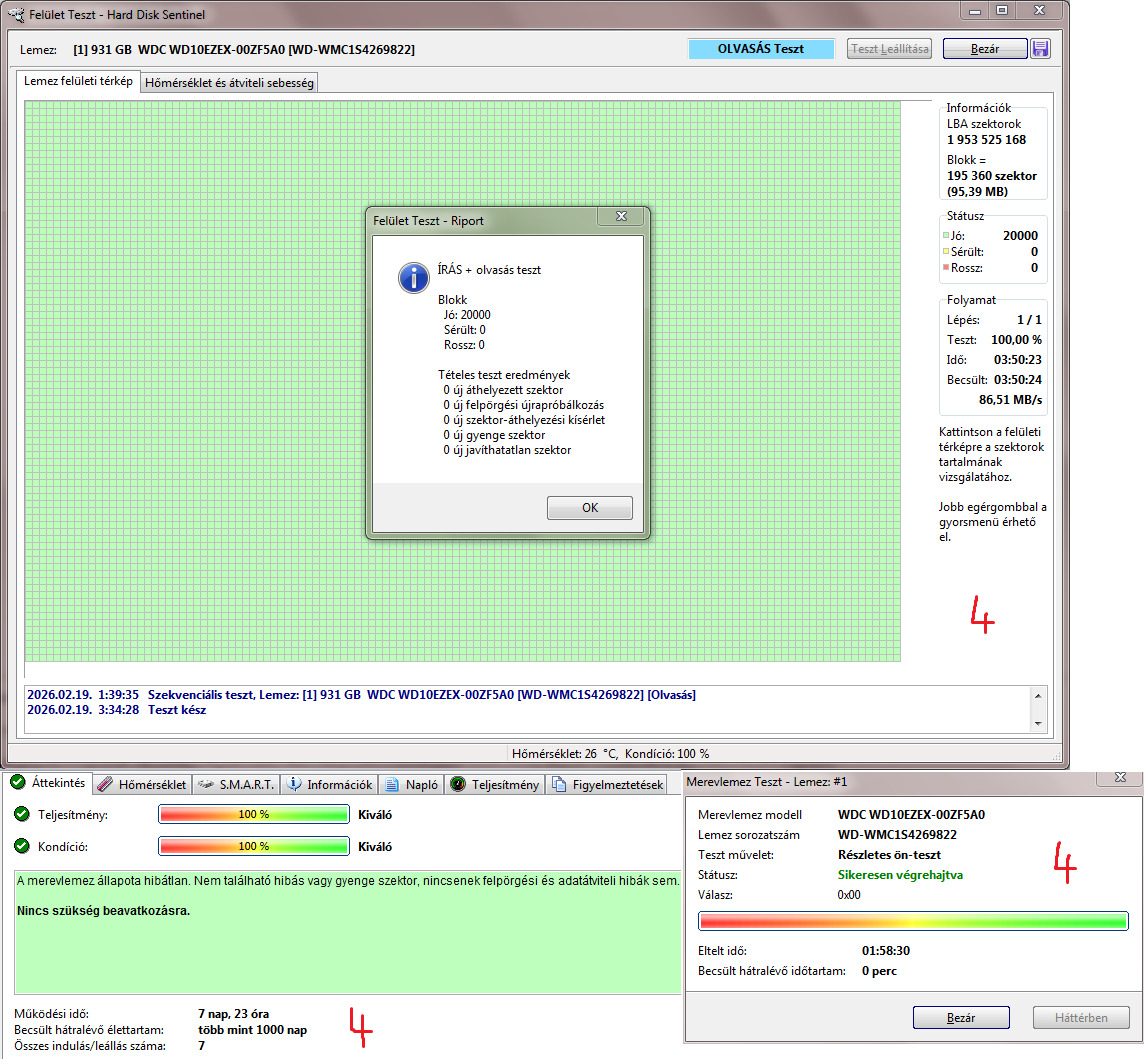Click OK in the Felület Teszt Riport dialog
The image size is (1144, 1059).
[590, 508]
